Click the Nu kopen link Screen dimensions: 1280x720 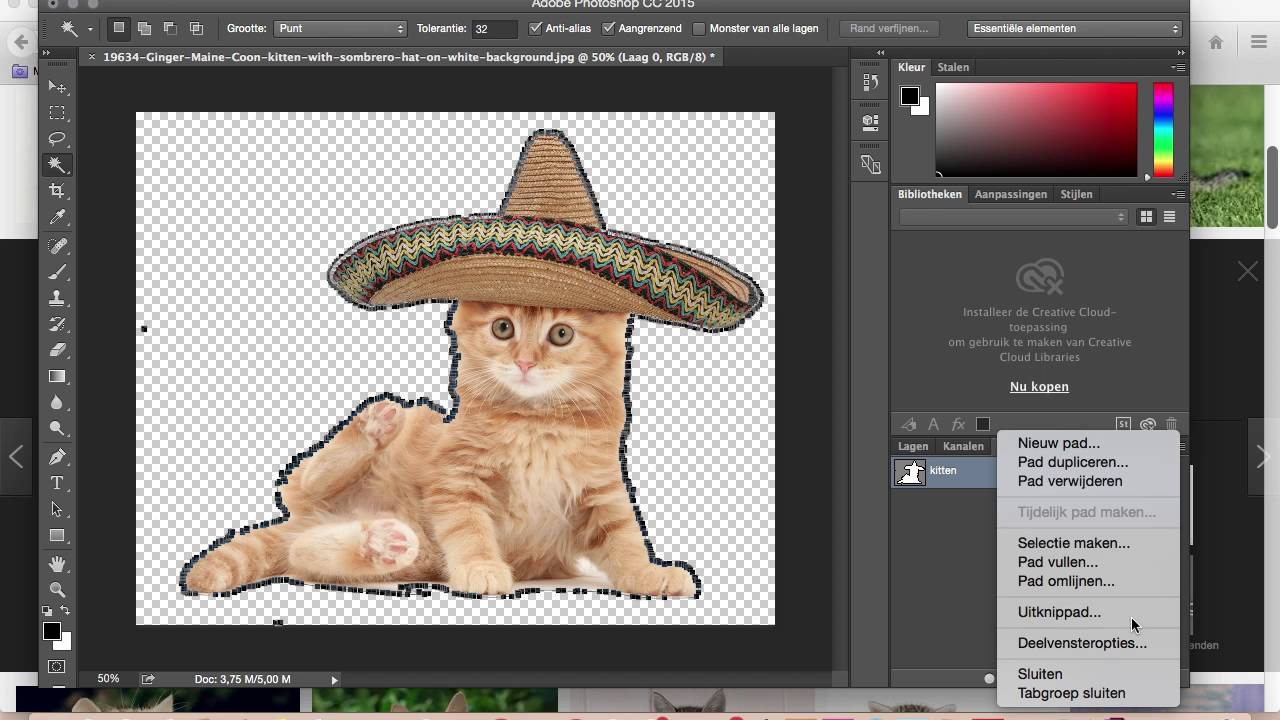tap(1039, 387)
